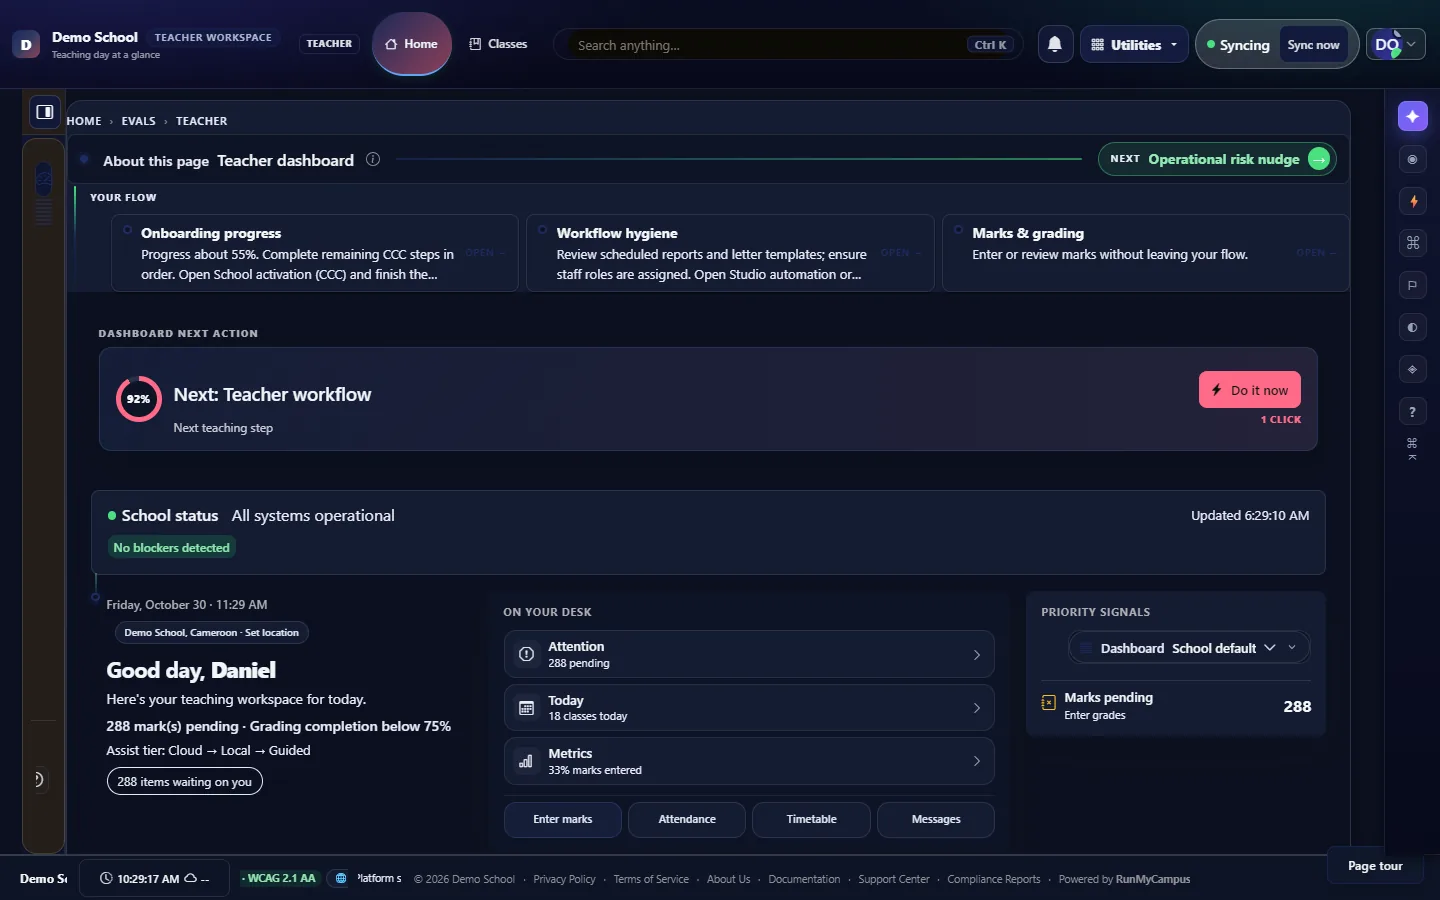Toggle the contrast half-circle icon
Viewport: 1440px width, 900px height.
1412,327
